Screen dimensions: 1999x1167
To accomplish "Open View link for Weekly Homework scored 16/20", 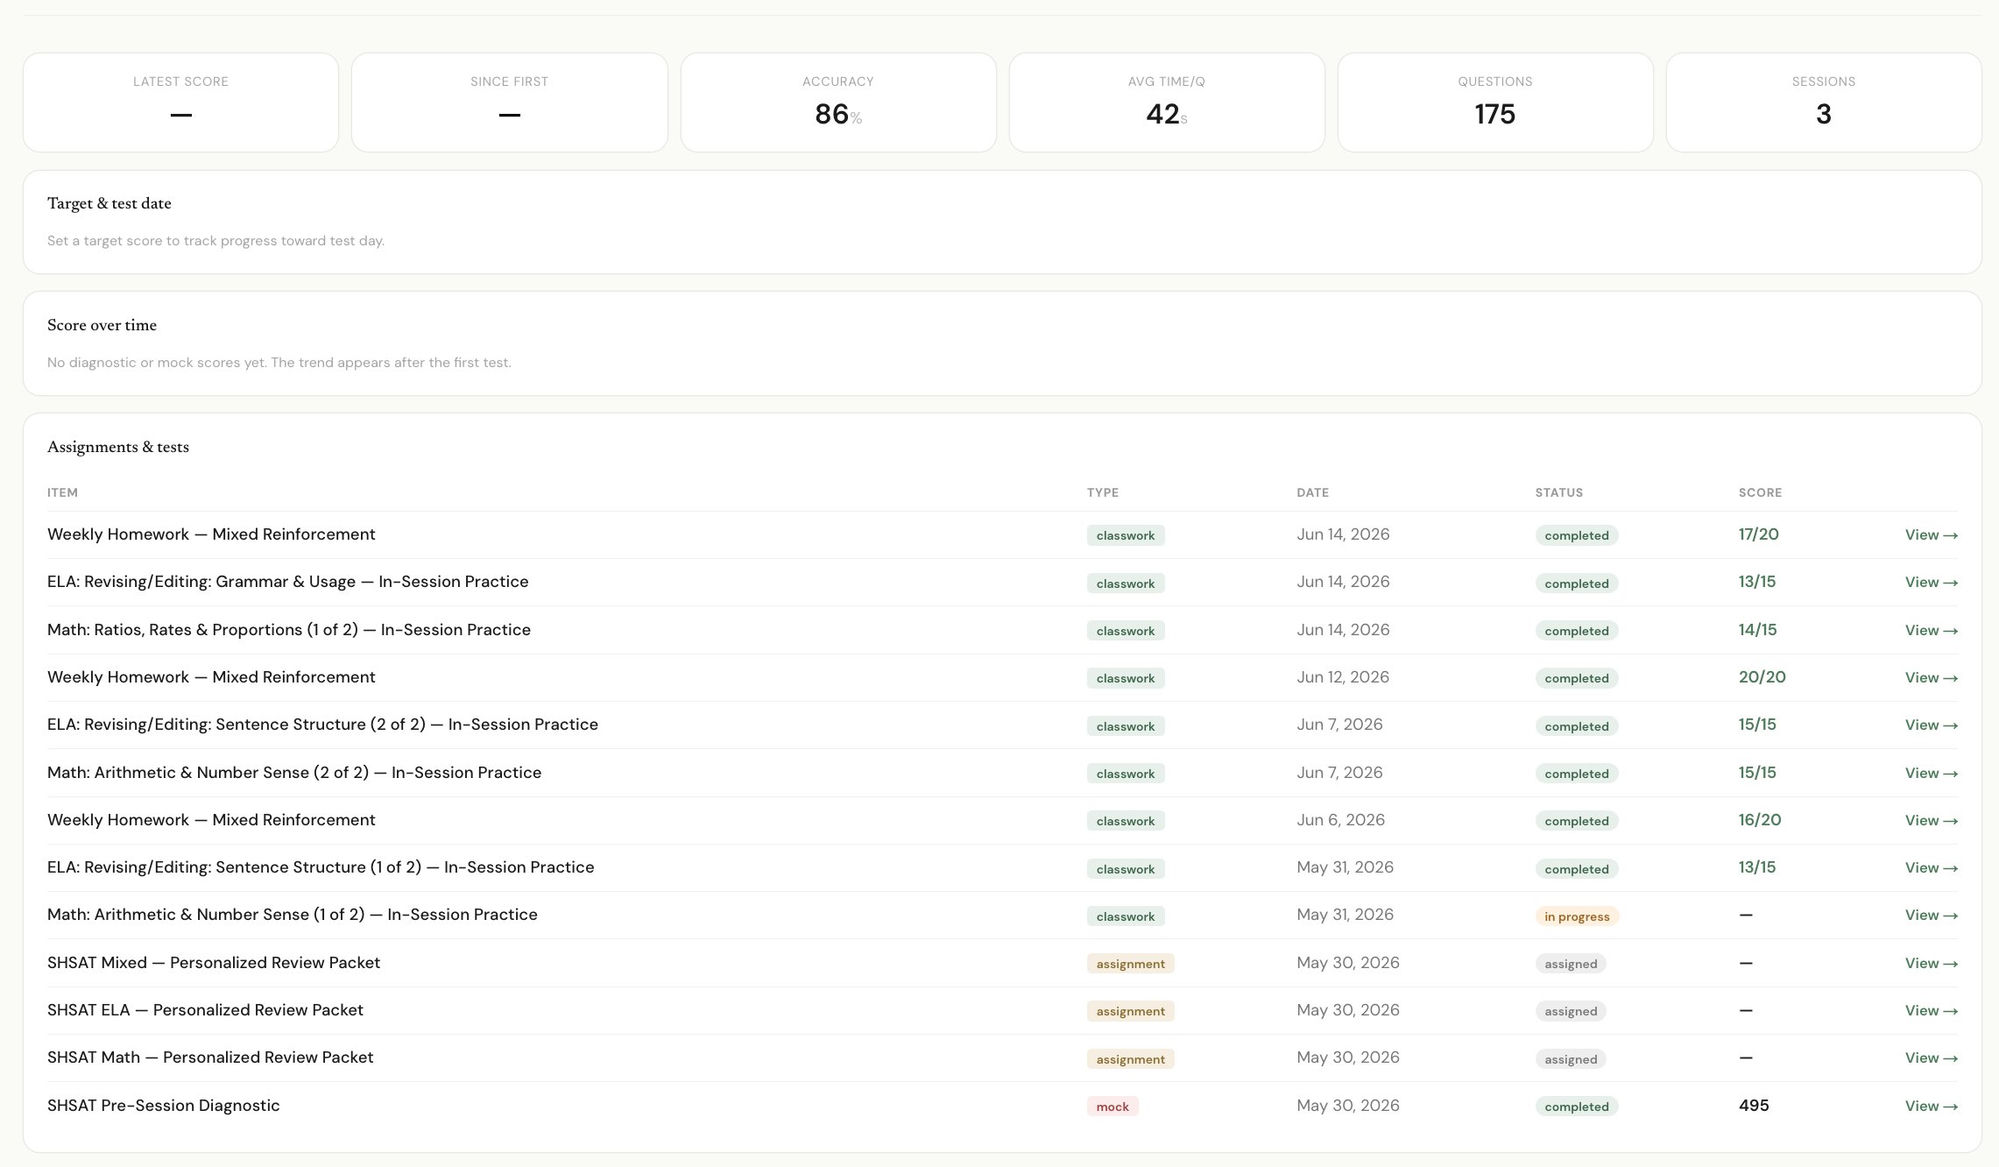I will click(1931, 820).
